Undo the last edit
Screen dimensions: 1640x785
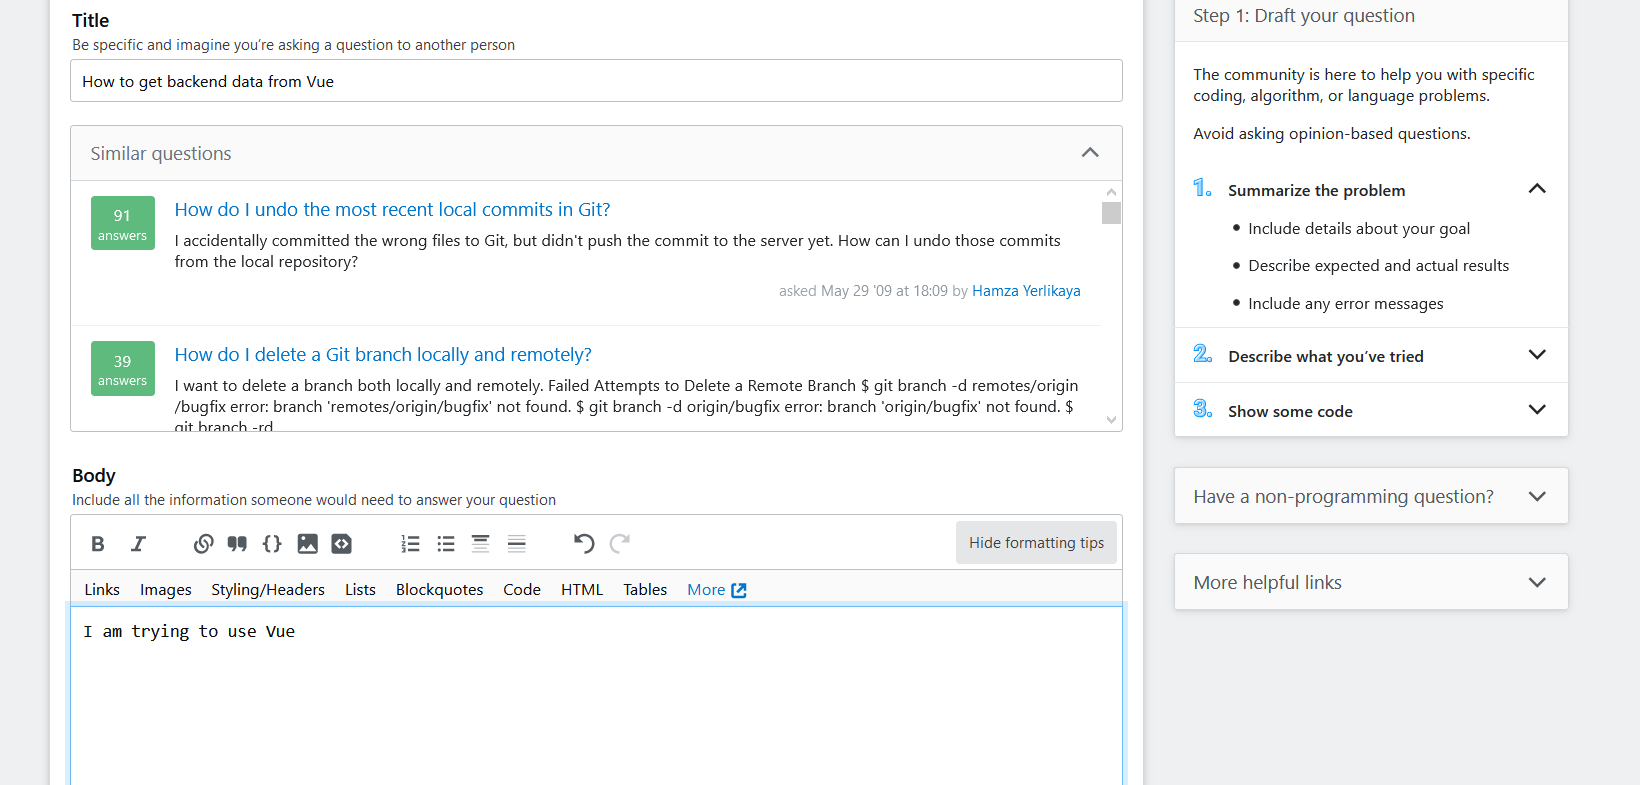pyautogui.click(x=584, y=544)
